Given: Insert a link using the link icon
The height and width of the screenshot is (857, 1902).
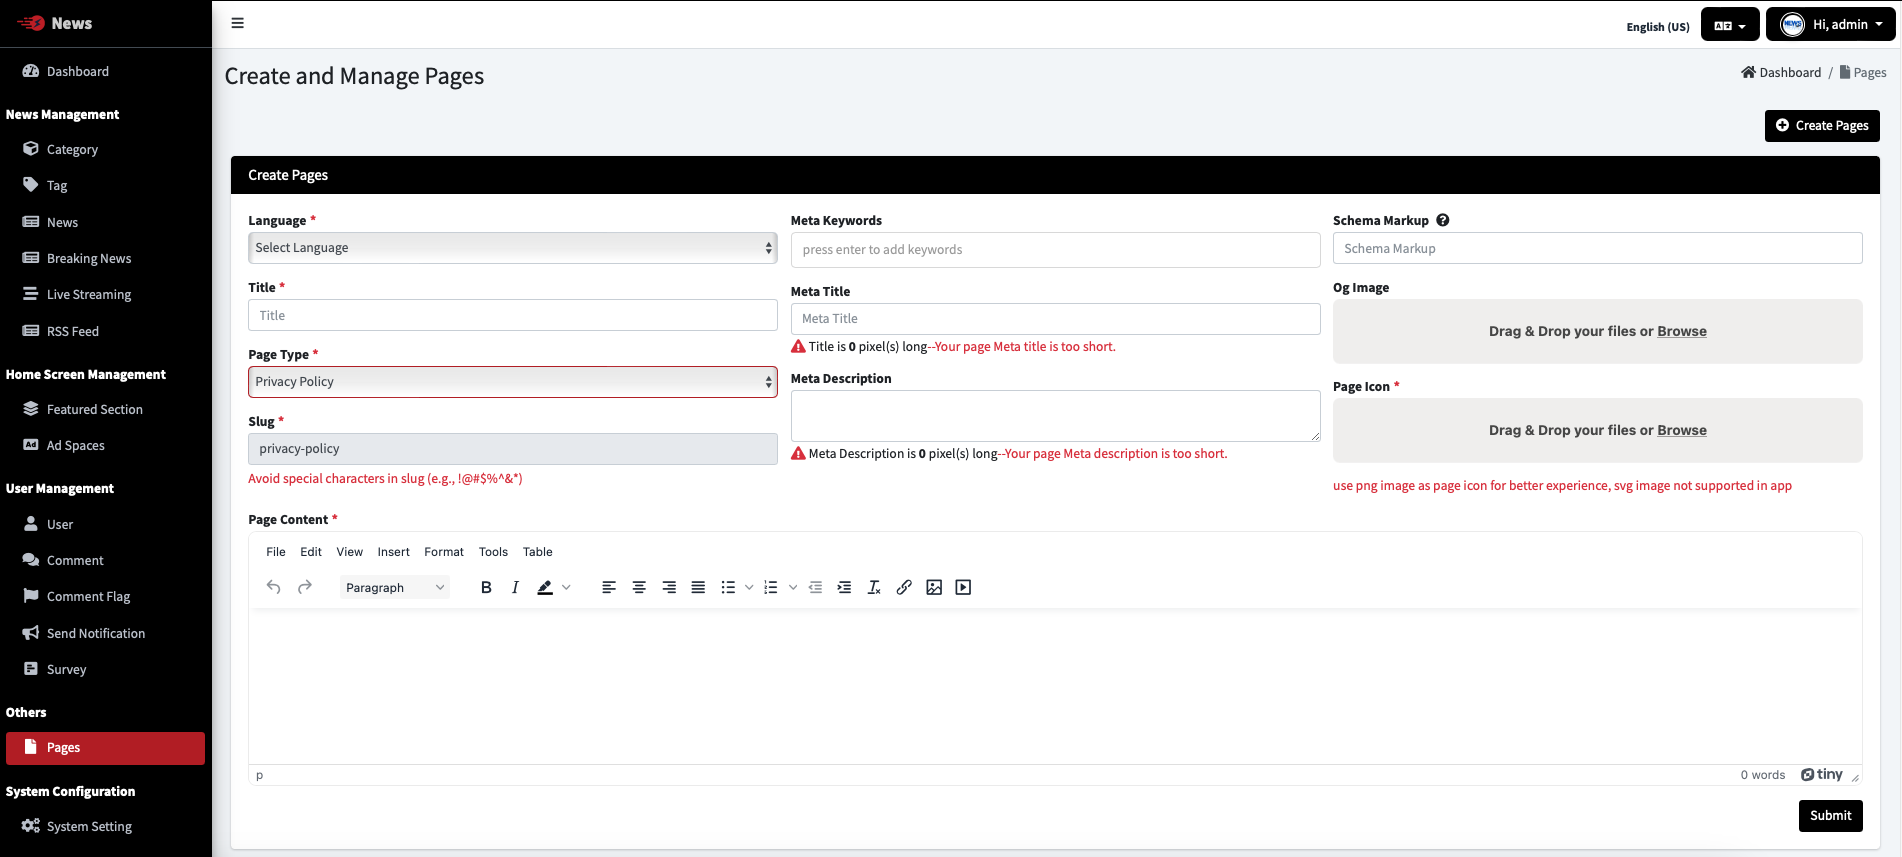Looking at the screenshot, I should [x=904, y=587].
